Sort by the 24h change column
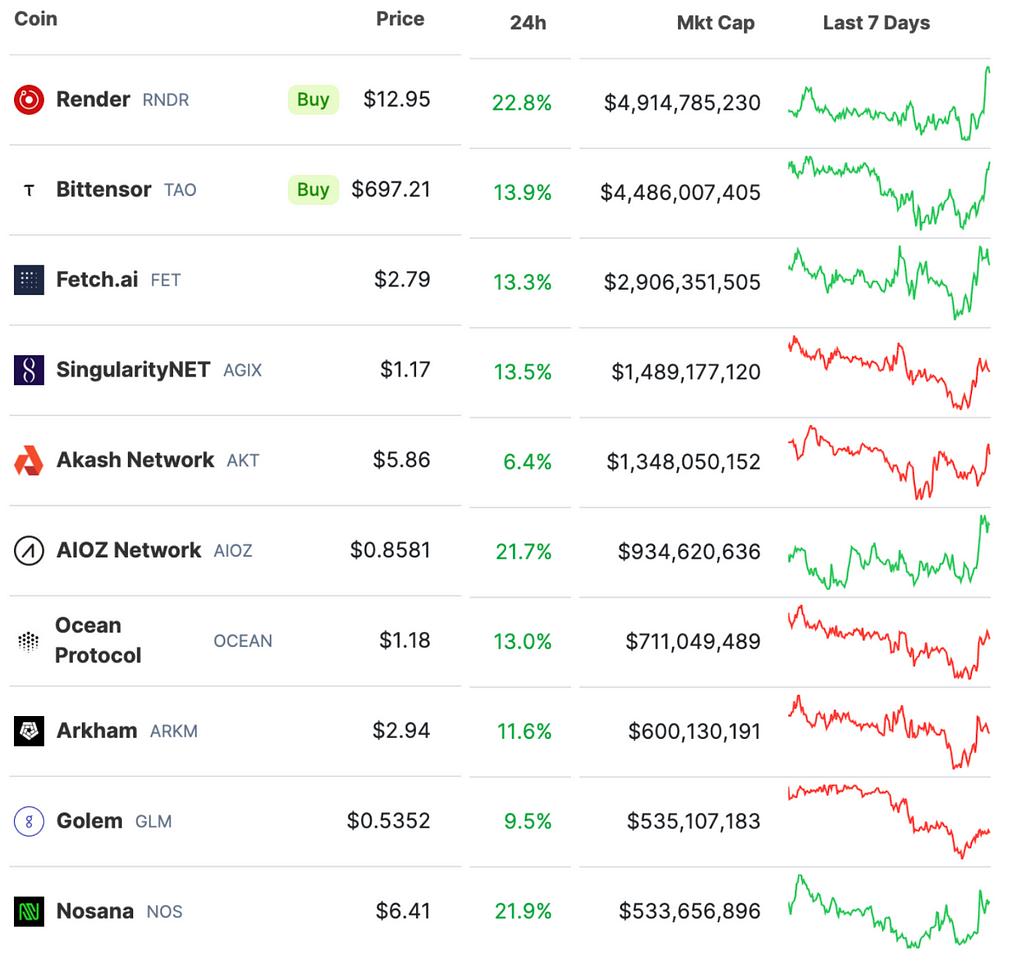 click(527, 23)
